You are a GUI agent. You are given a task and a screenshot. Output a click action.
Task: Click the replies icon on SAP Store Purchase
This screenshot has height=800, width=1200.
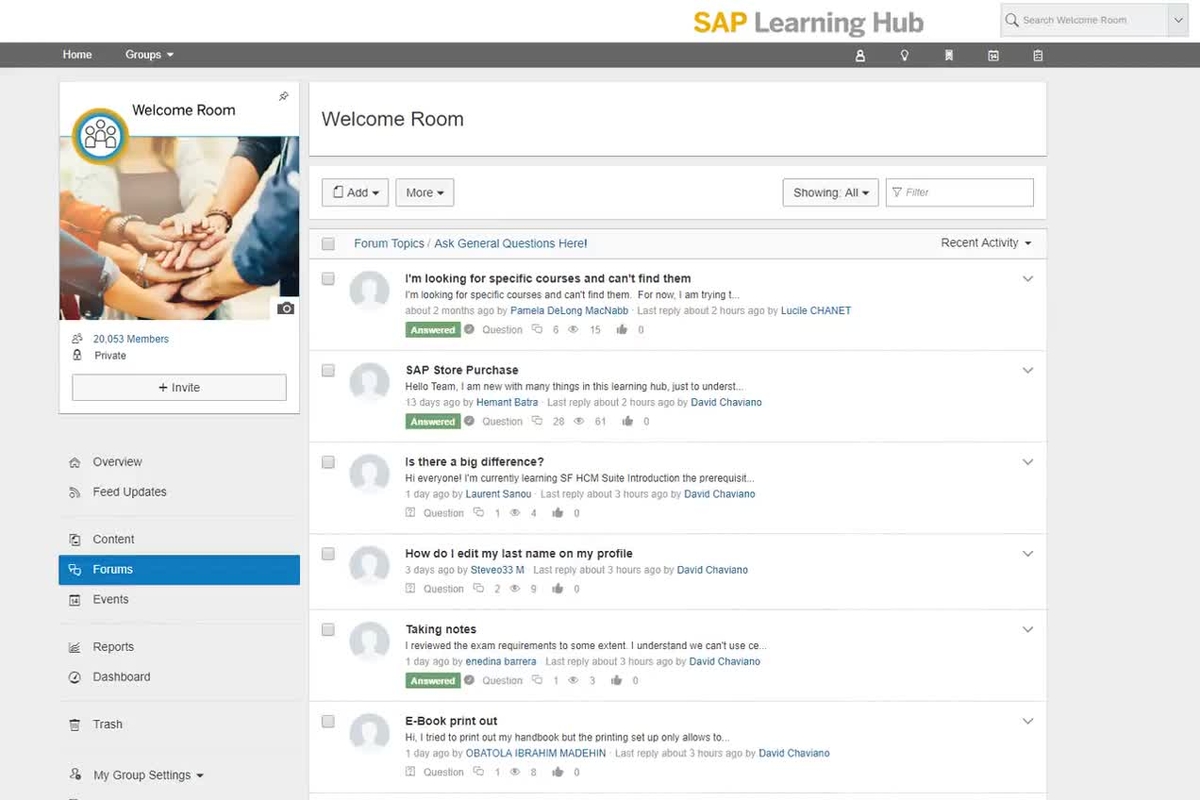537,422
